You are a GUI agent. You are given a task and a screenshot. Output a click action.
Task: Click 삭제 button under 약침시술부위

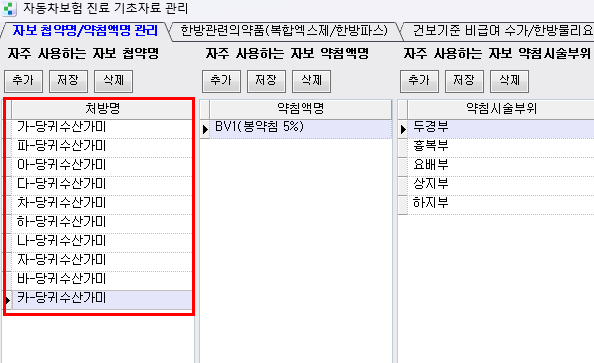pyautogui.click(x=510, y=81)
